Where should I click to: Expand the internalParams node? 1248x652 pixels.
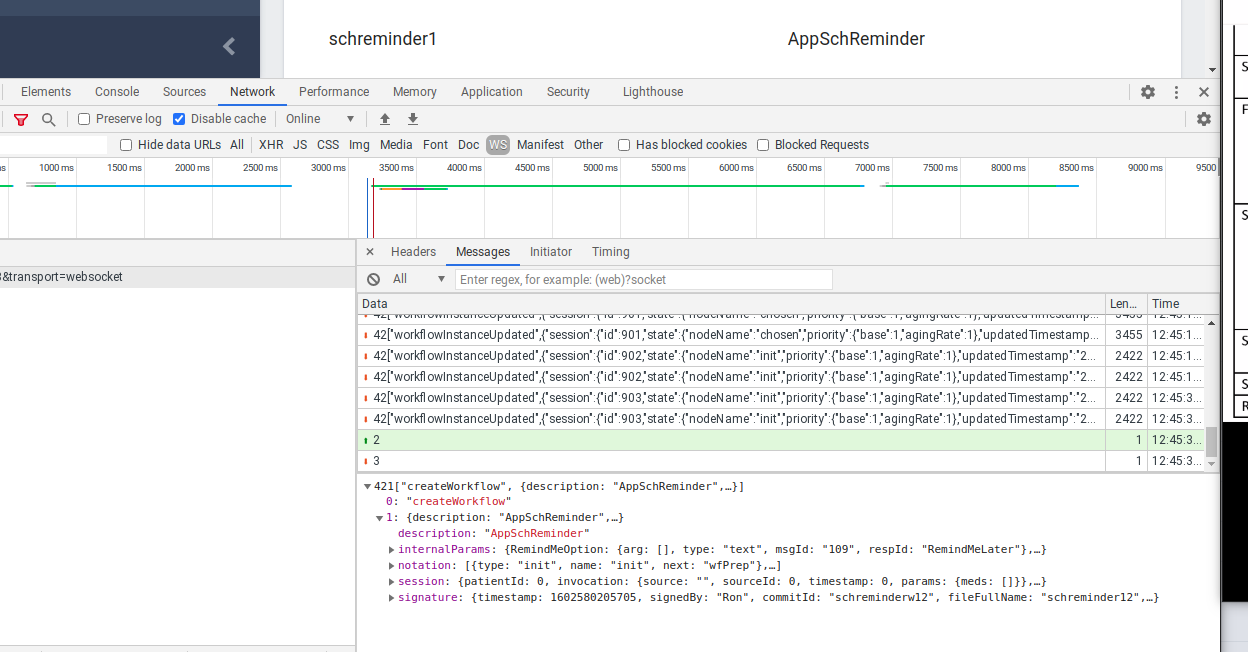click(391, 550)
